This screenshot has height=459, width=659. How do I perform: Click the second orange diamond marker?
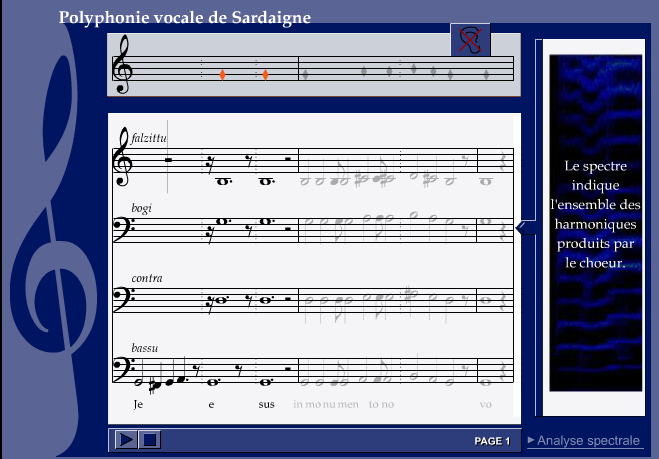click(265, 75)
